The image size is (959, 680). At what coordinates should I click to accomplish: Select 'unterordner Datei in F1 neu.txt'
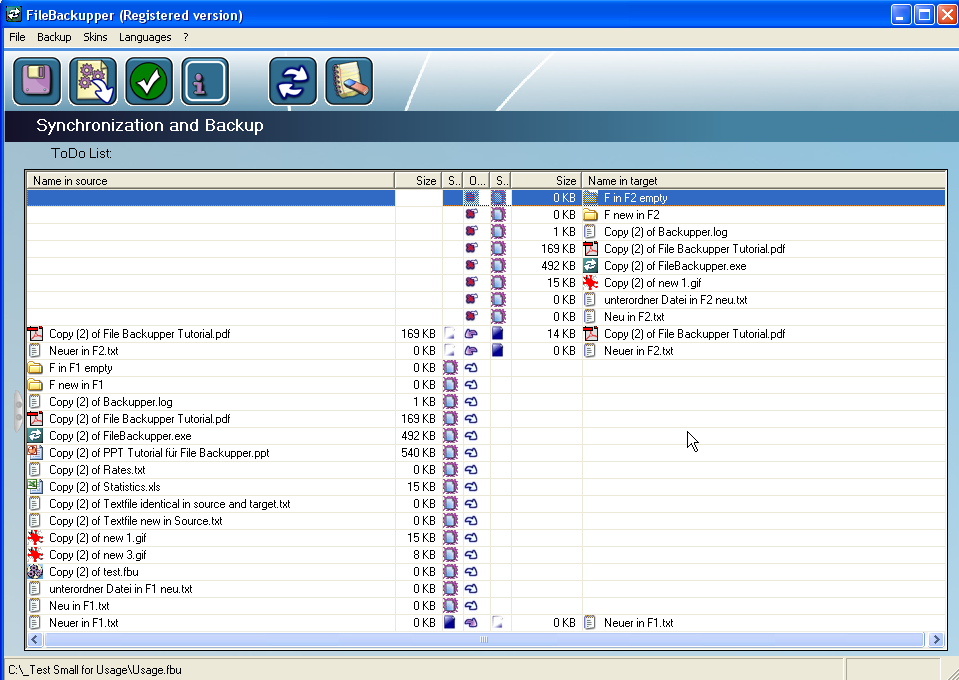pos(120,589)
